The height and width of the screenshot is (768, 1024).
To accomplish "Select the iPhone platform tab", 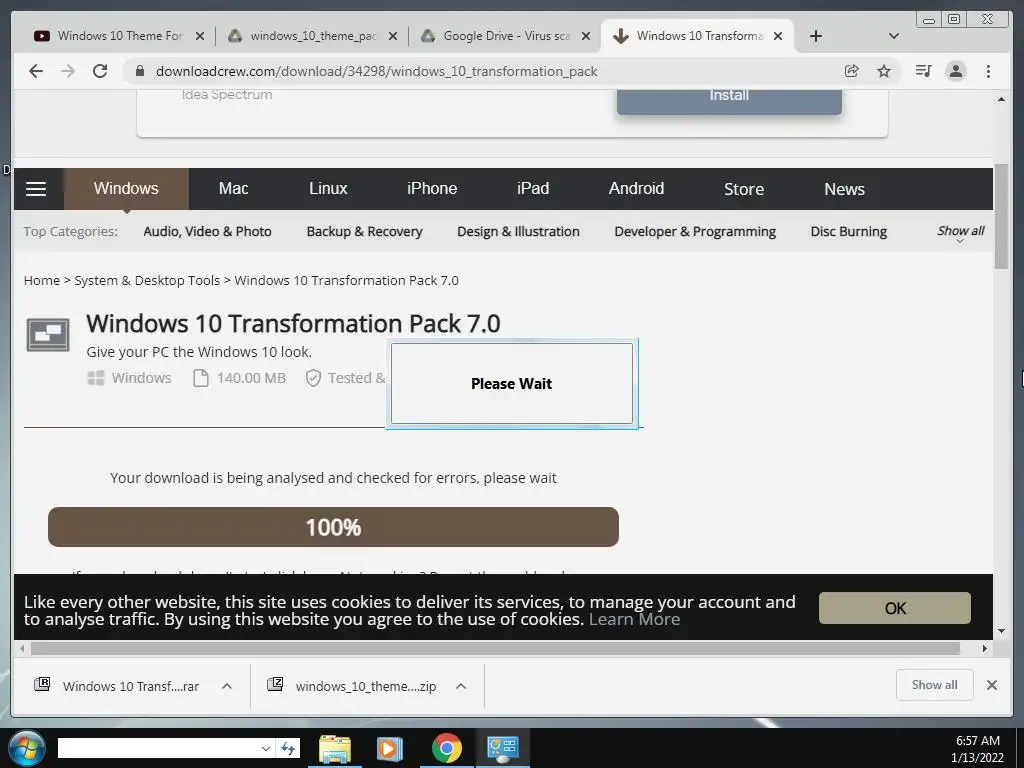I will tap(432, 189).
